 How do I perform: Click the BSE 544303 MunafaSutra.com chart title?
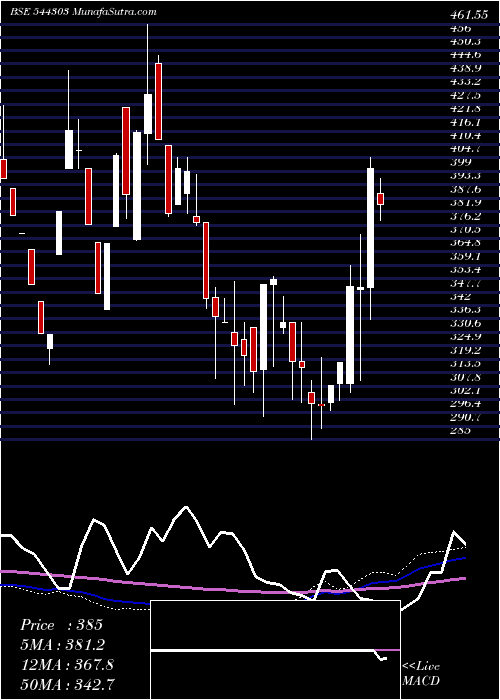[83, 12]
